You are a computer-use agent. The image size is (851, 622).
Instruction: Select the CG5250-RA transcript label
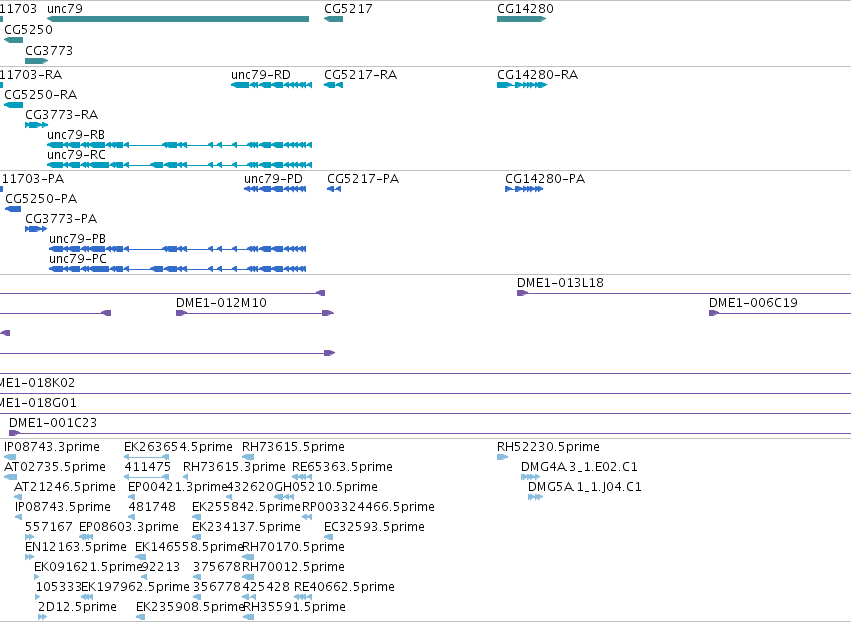click(41, 95)
